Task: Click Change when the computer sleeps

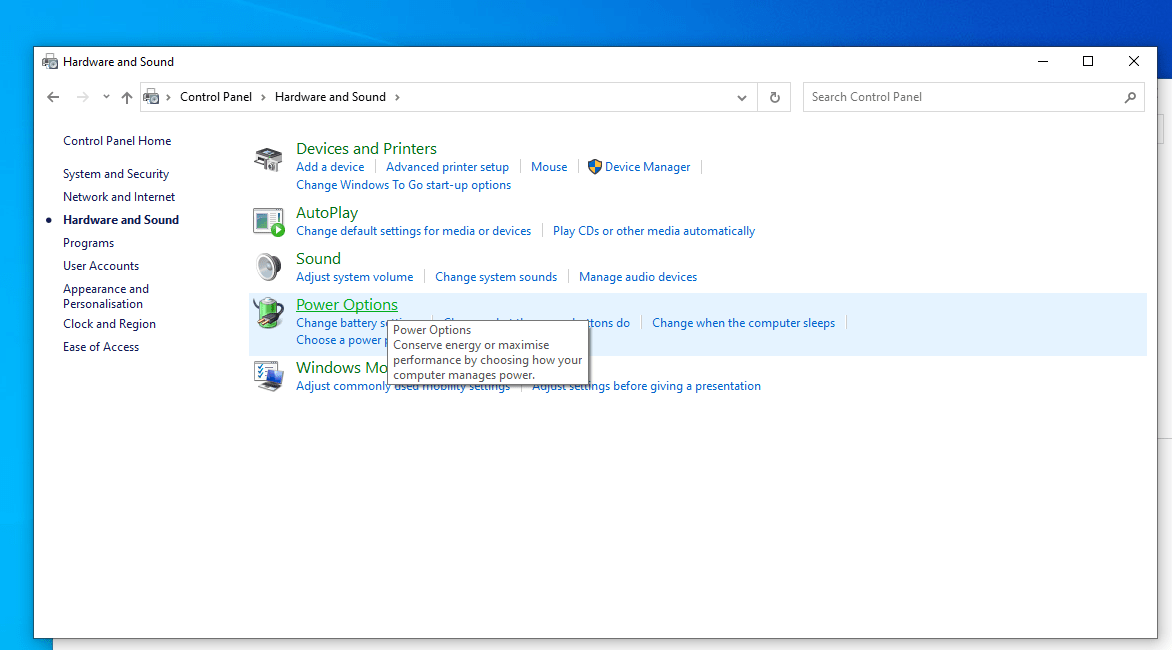Action: click(x=743, y=323)
